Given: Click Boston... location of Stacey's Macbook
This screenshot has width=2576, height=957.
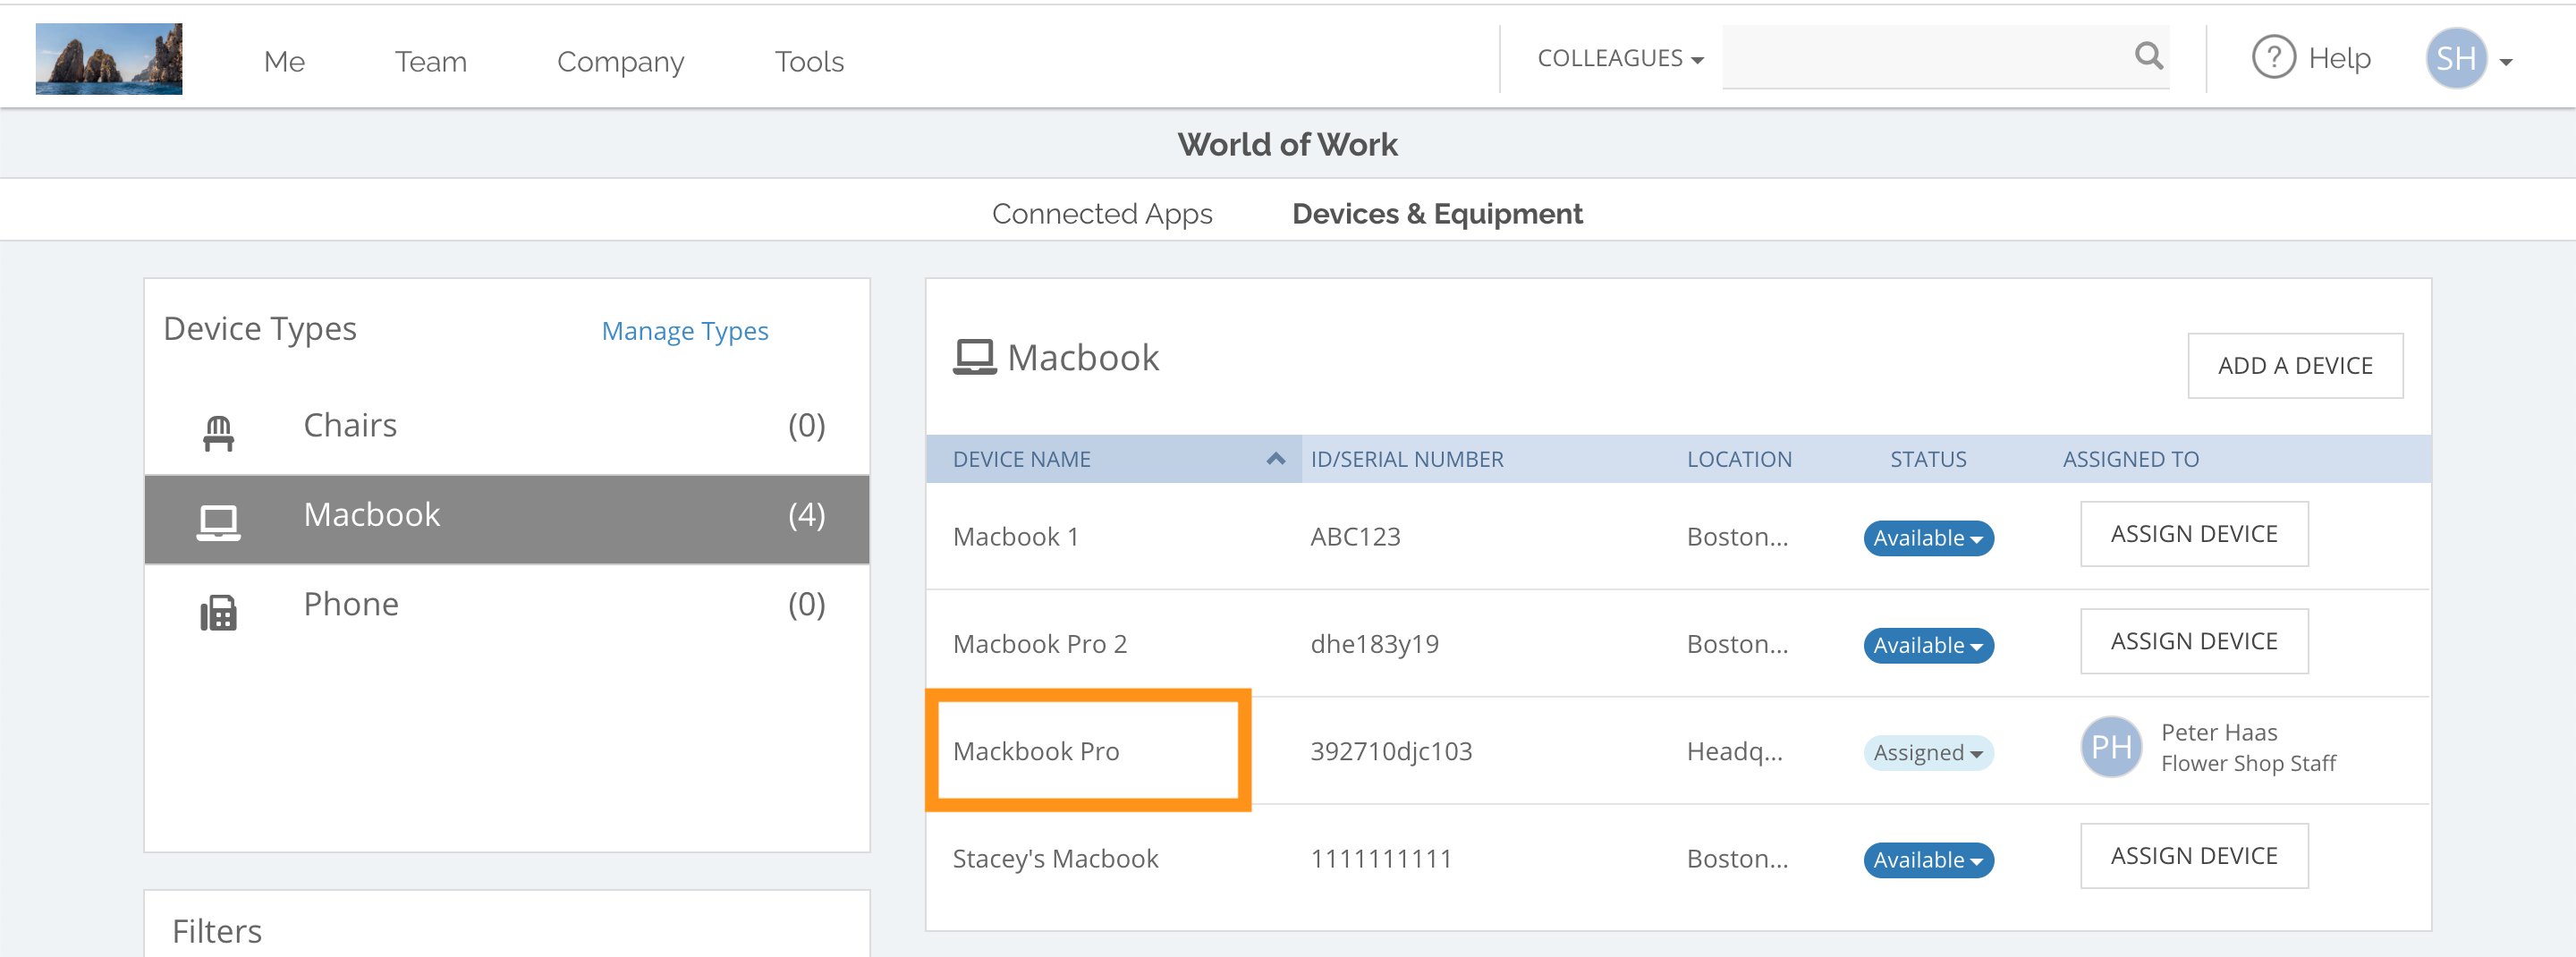Looking at the screenshot, I should (1737, 858).
